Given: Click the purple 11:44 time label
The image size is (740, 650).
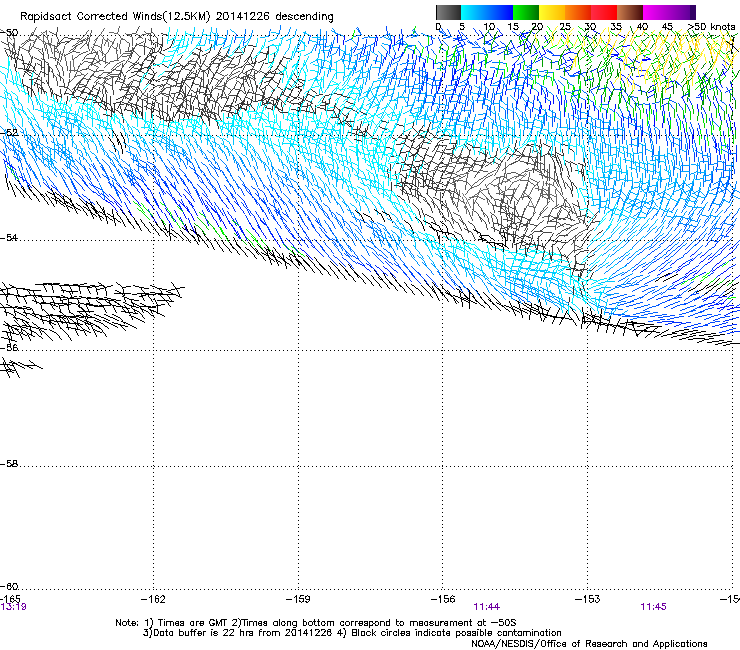Looking at the screenshot, I should tap(487, 607).
